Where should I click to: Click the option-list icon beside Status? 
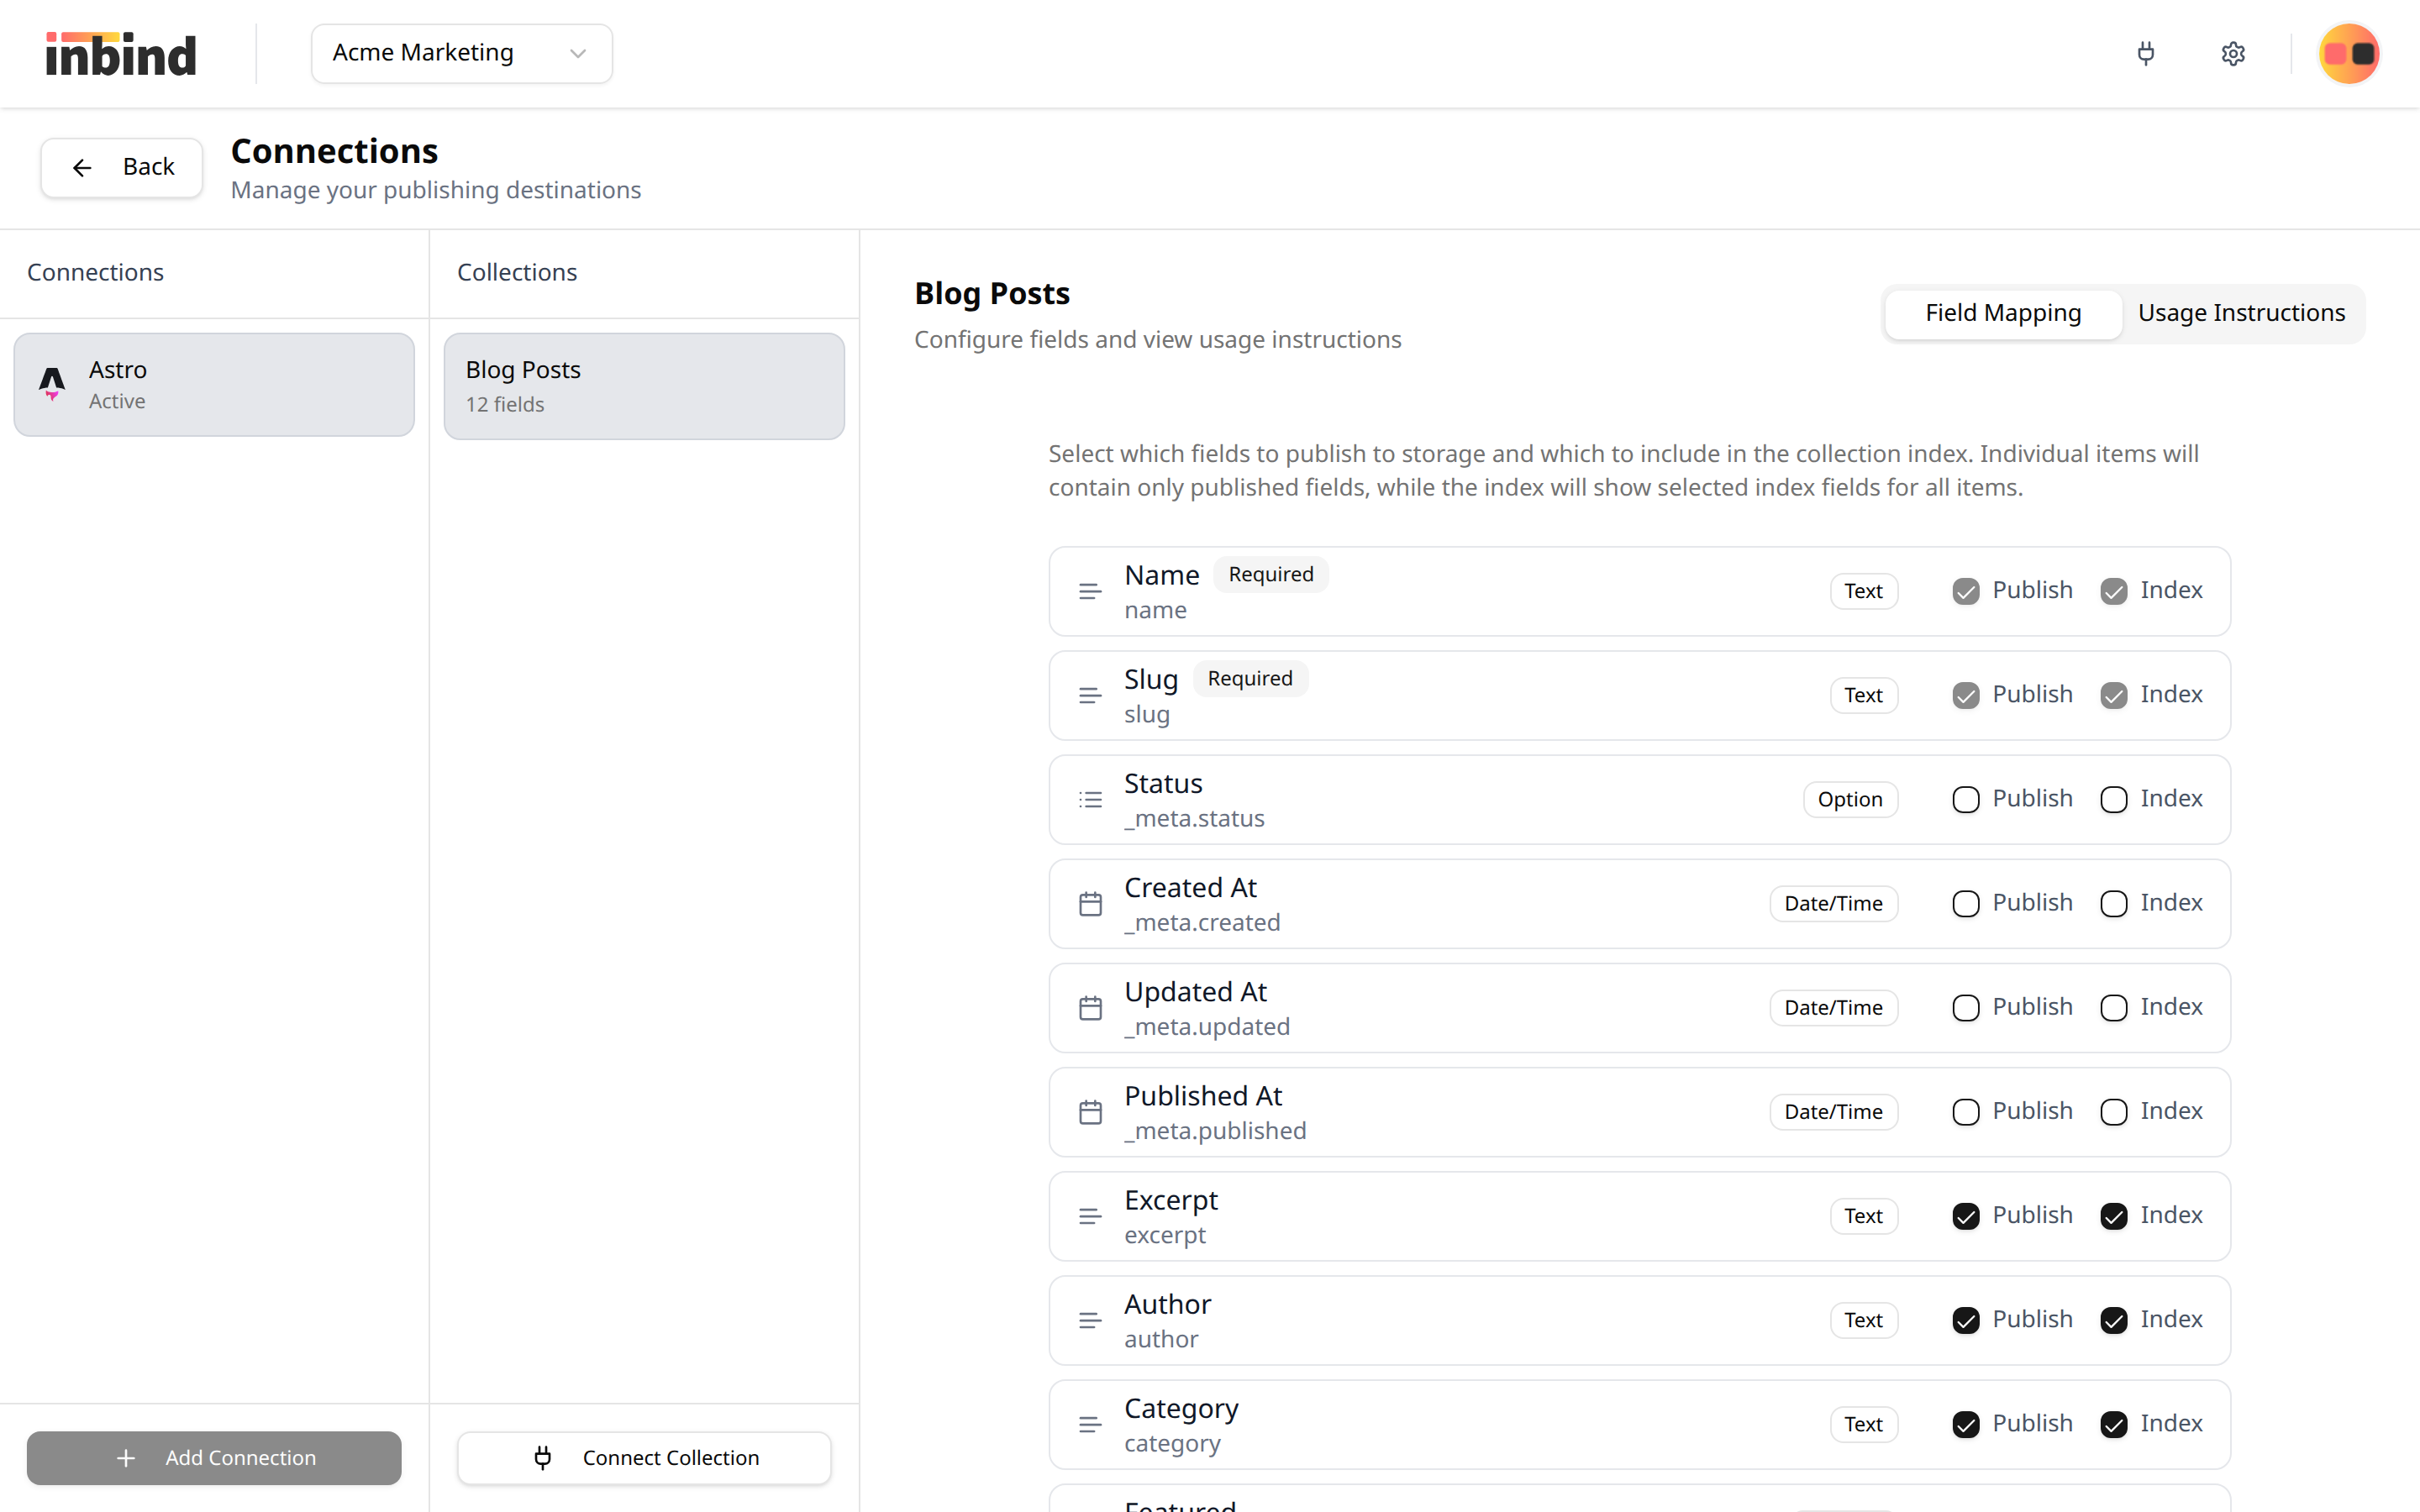tap(1090, 799)
